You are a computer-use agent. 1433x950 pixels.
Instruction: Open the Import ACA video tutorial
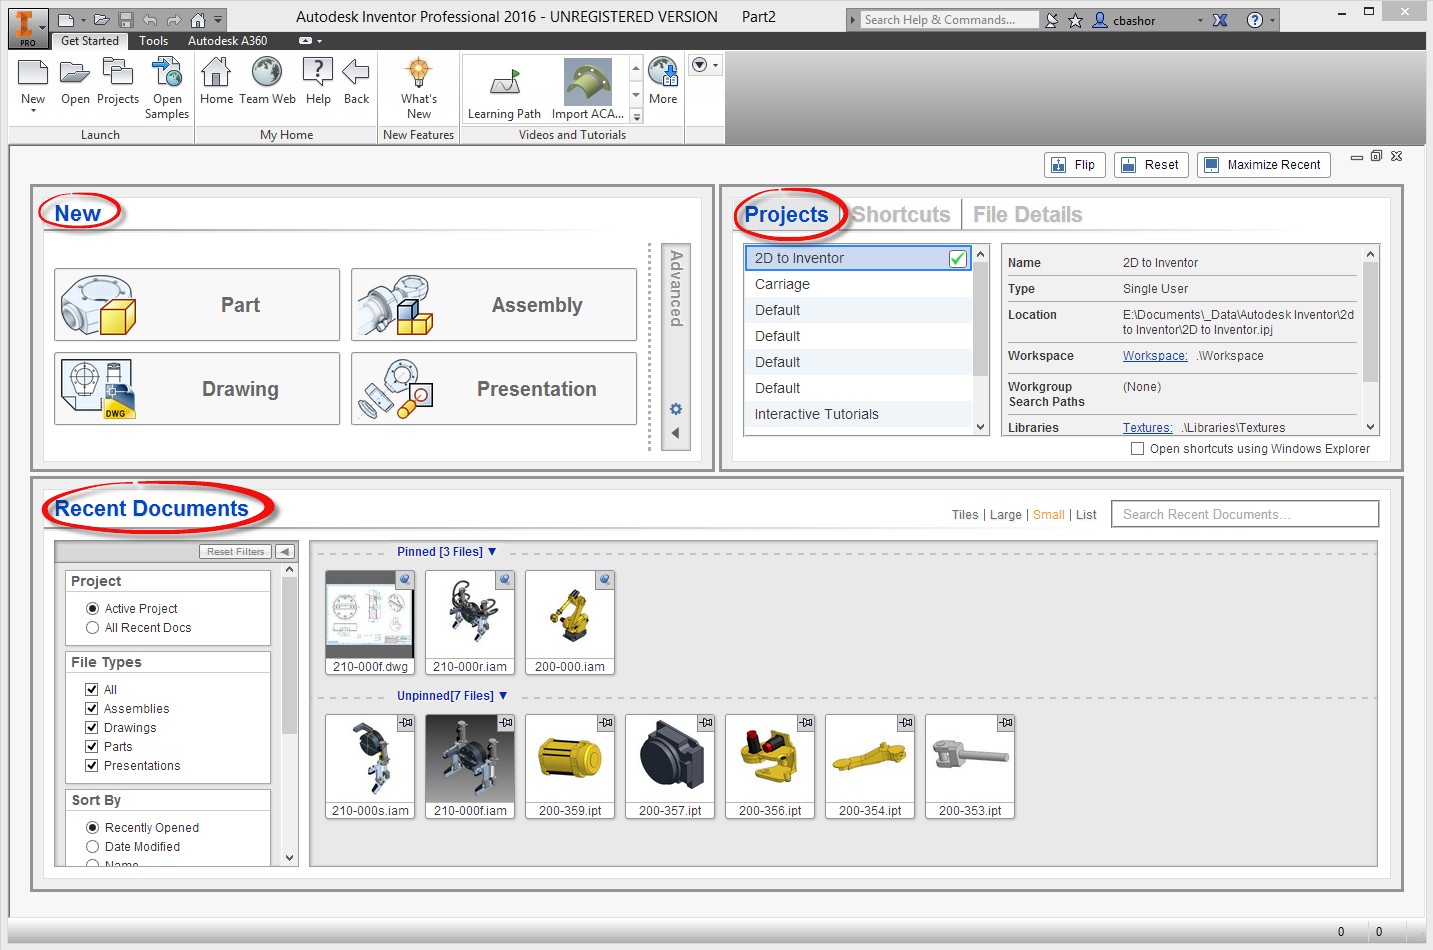588,88
